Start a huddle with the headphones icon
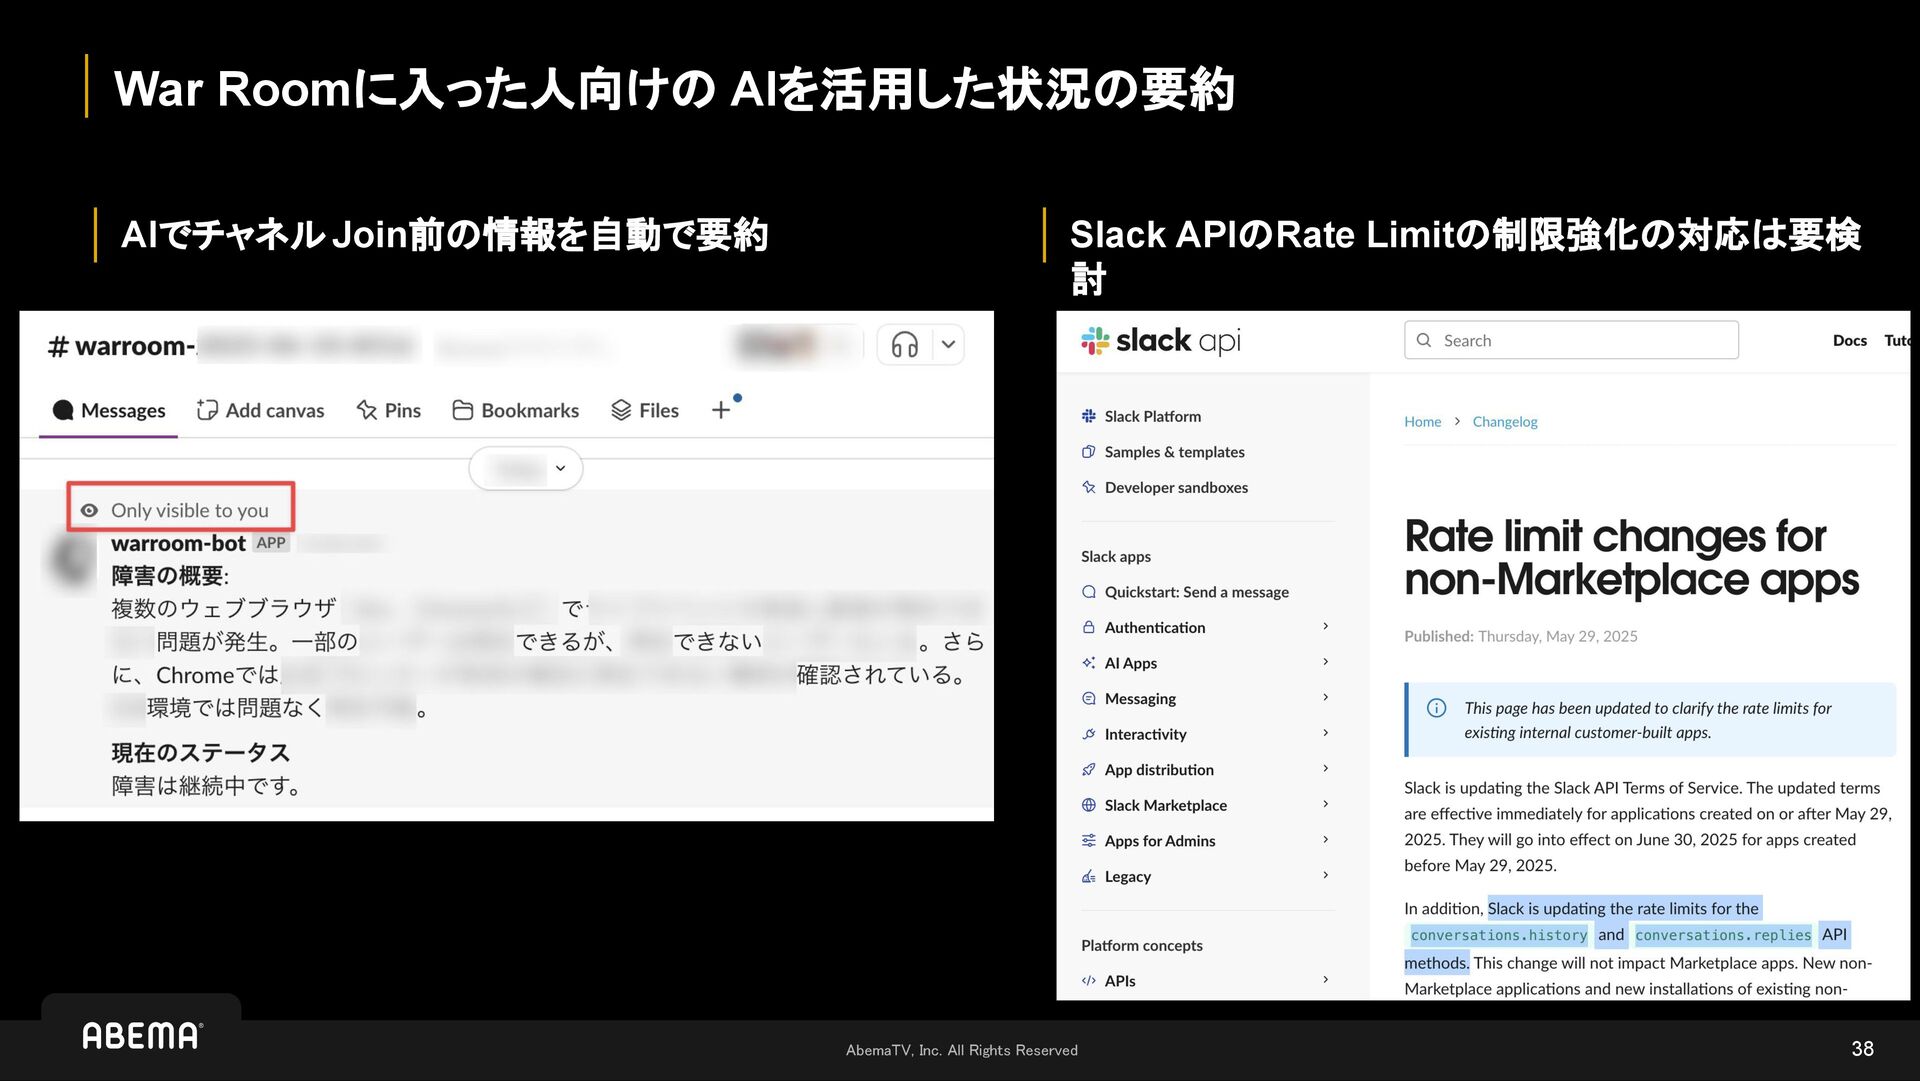Image resolution: width=1920 pixels, height=1081 pixels. pyautogui.click(x=904, y=345)
